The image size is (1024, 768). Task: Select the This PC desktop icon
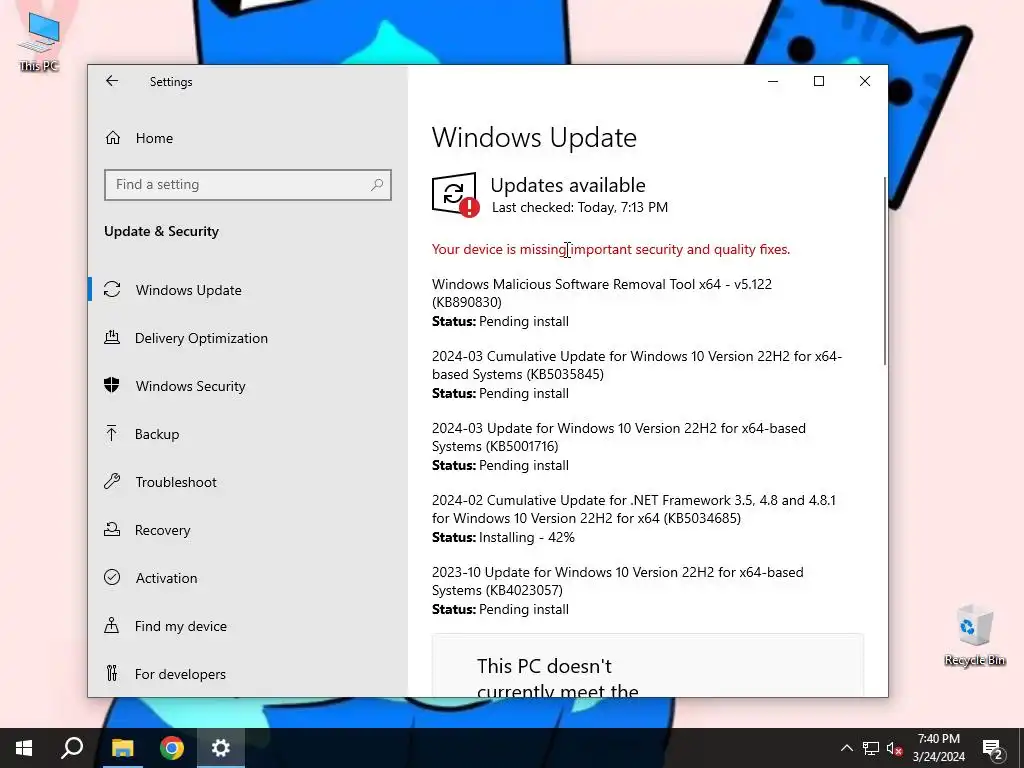tap(39, 40)
